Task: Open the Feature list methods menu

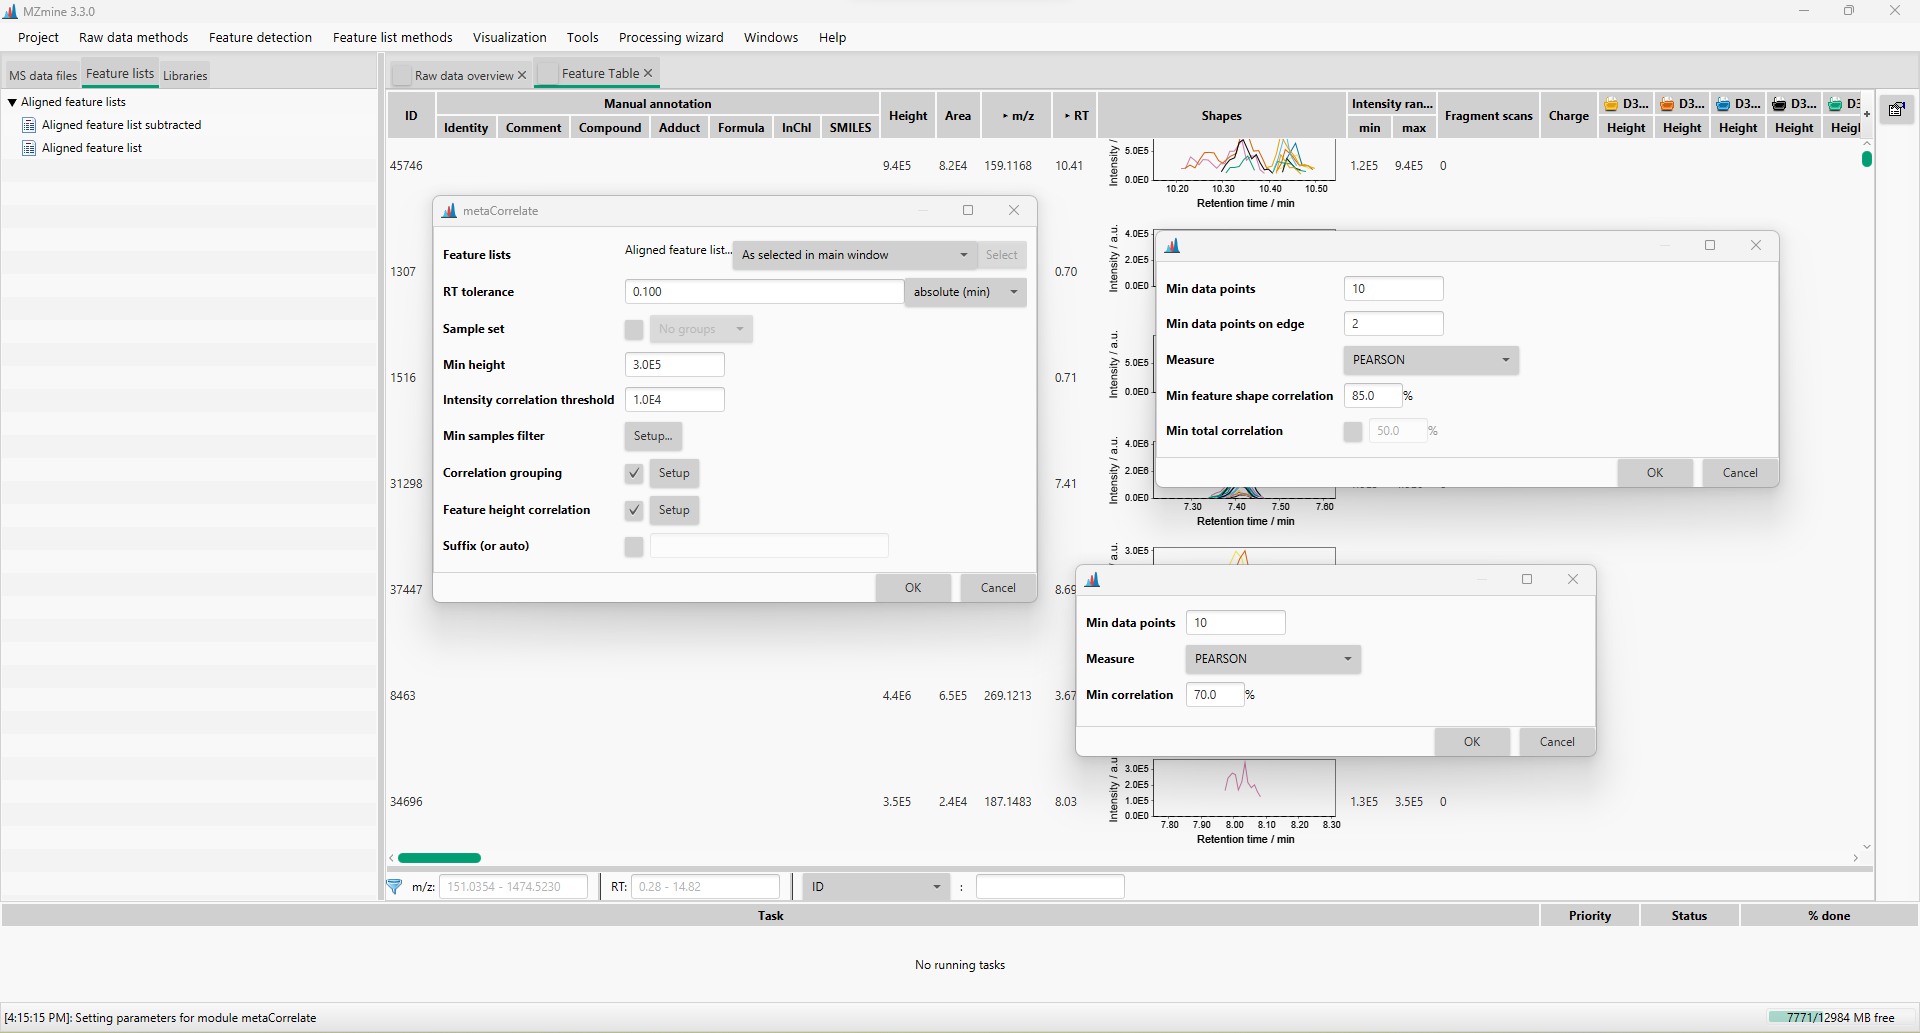Action: coord(392,37)
